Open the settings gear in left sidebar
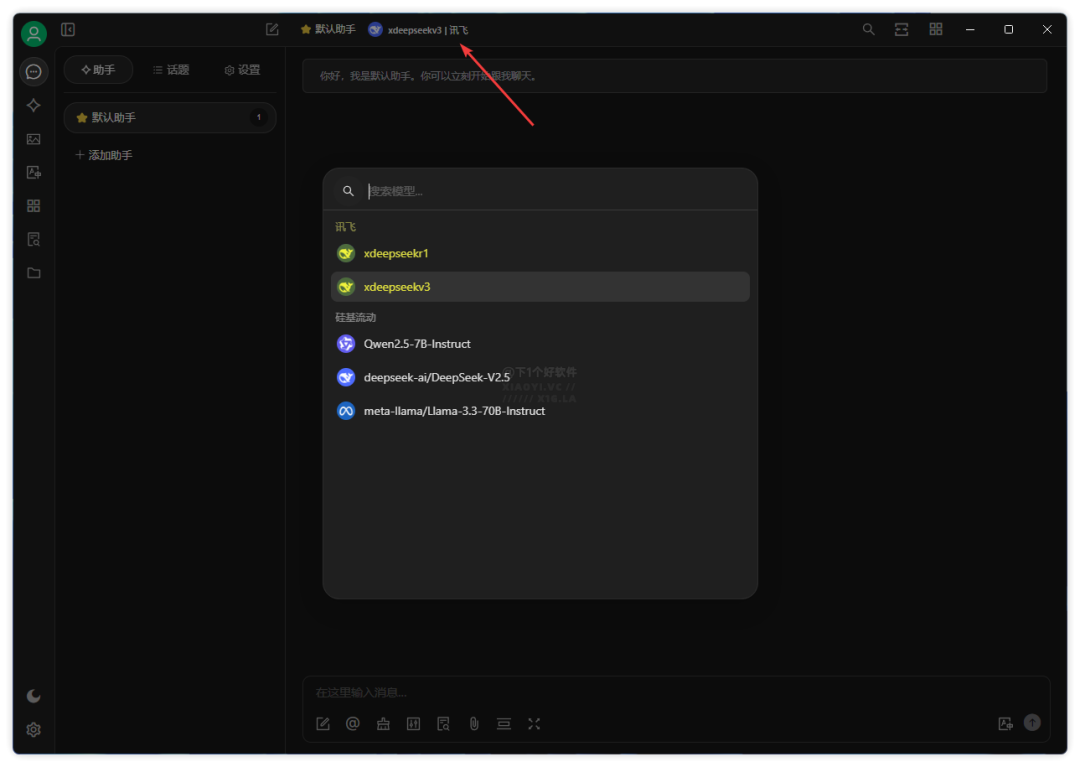1080x767 pixels. pos(33,730)
